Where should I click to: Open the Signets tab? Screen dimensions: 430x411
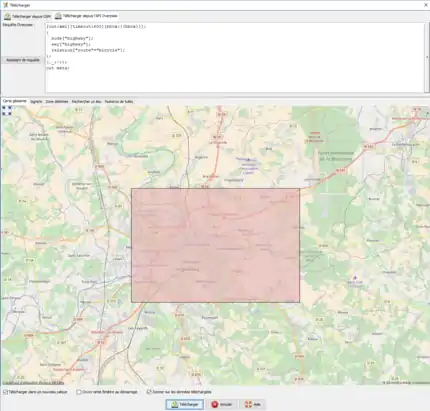(x=36, y=101)
